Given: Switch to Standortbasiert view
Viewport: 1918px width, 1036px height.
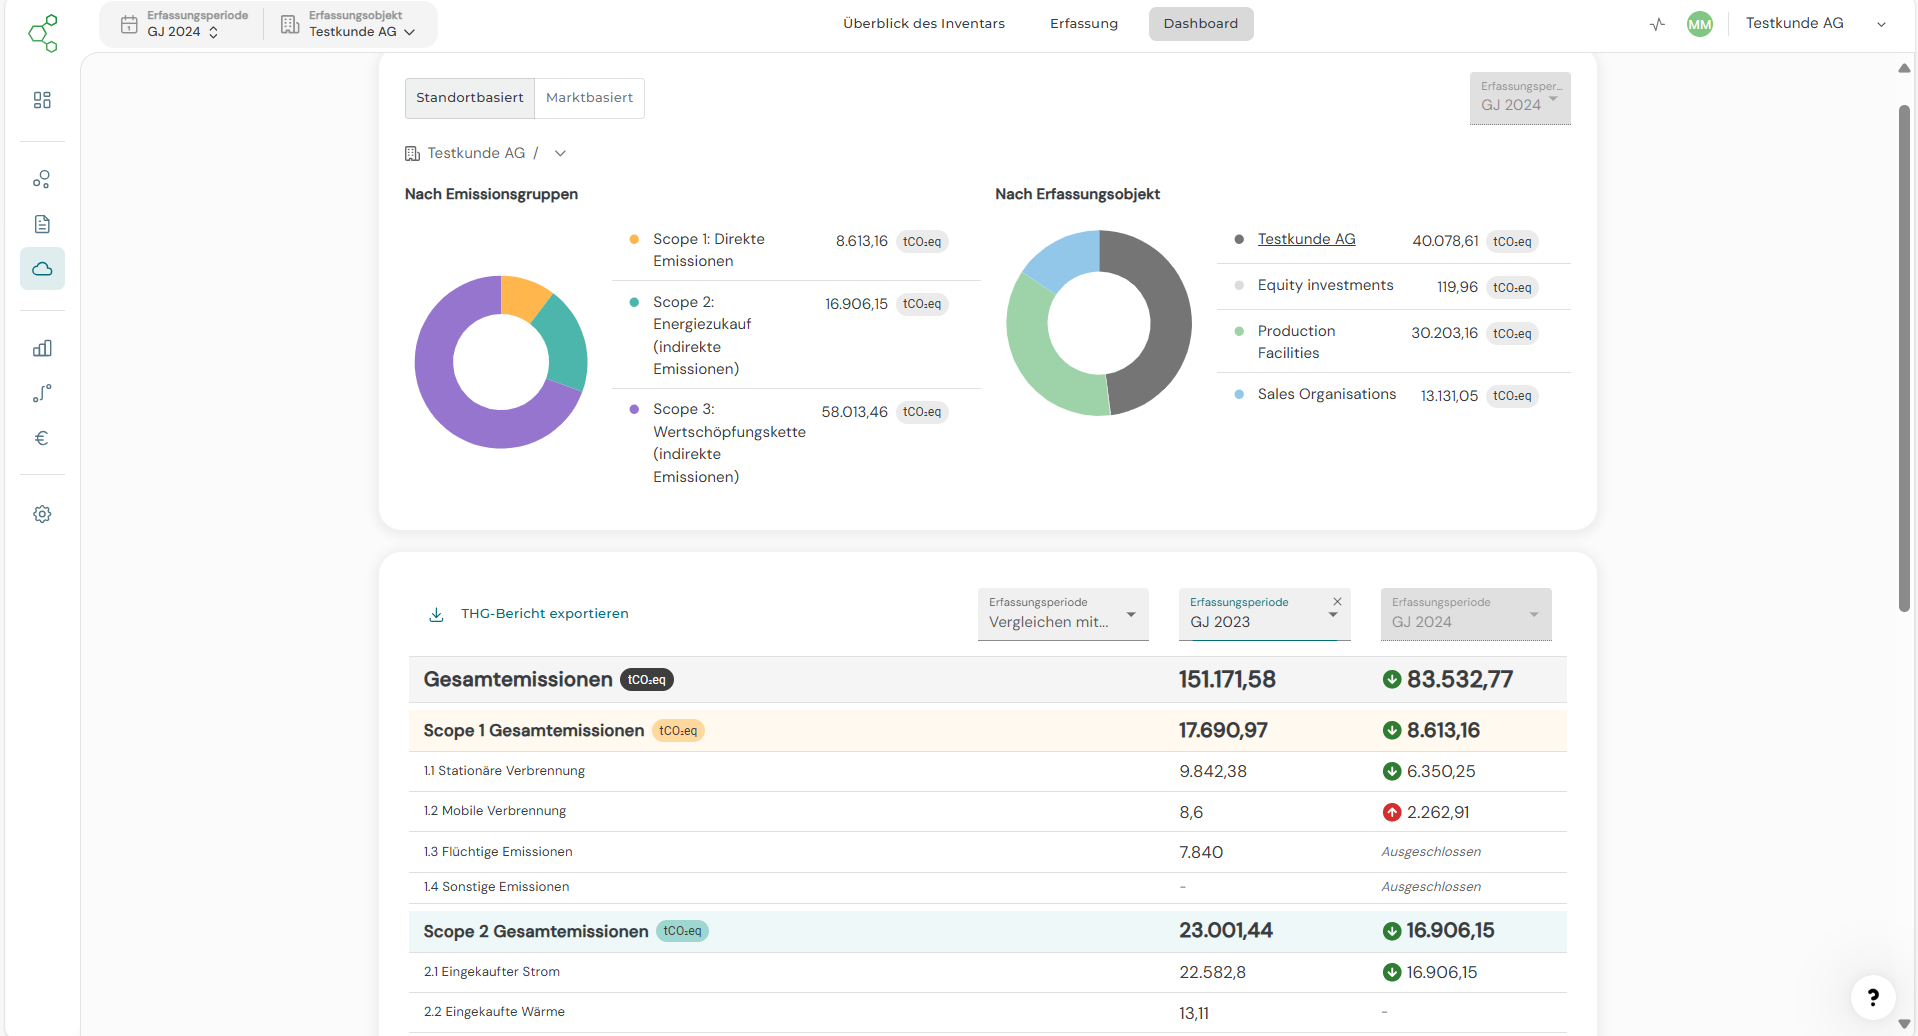Looking at the screenshot, I should pyautogui.click(x=469, y=98).
